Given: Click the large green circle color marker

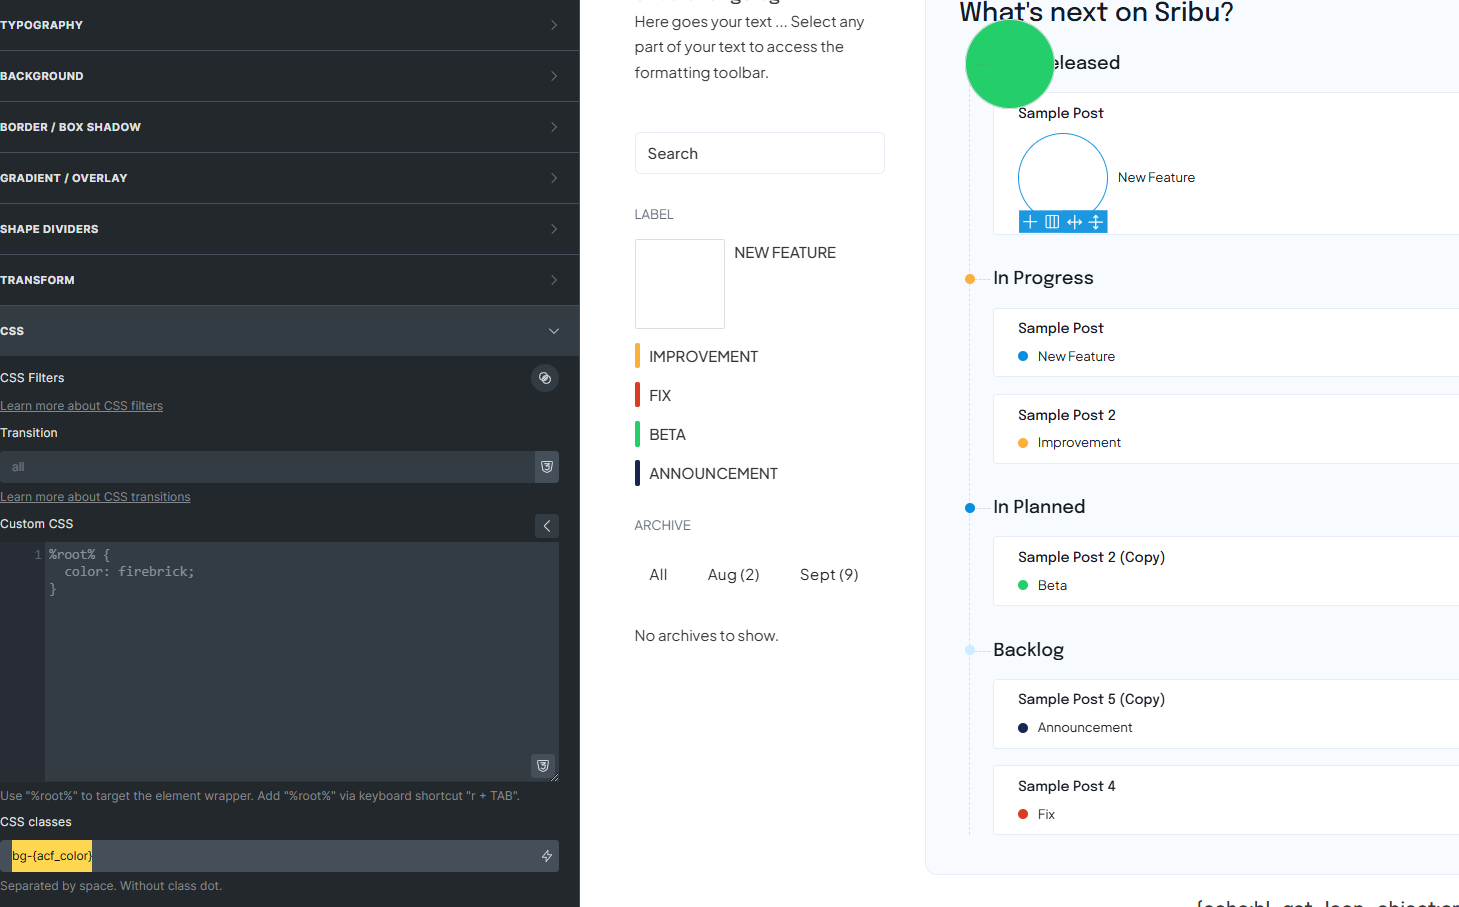Looking at the screenshot, I should coord(1009,64).
